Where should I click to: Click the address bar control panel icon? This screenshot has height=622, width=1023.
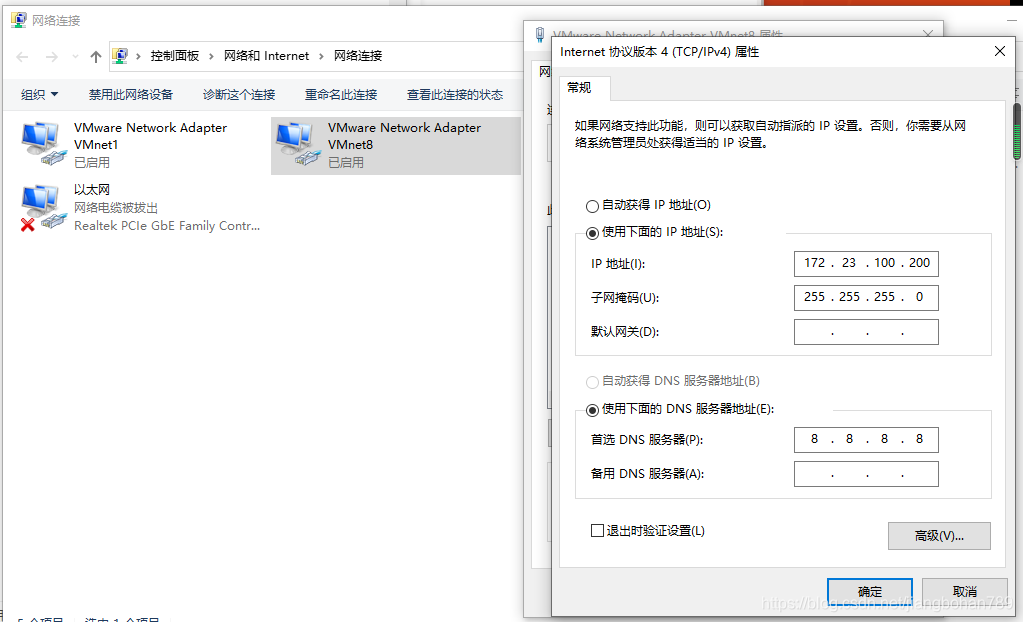pos(120,55)
